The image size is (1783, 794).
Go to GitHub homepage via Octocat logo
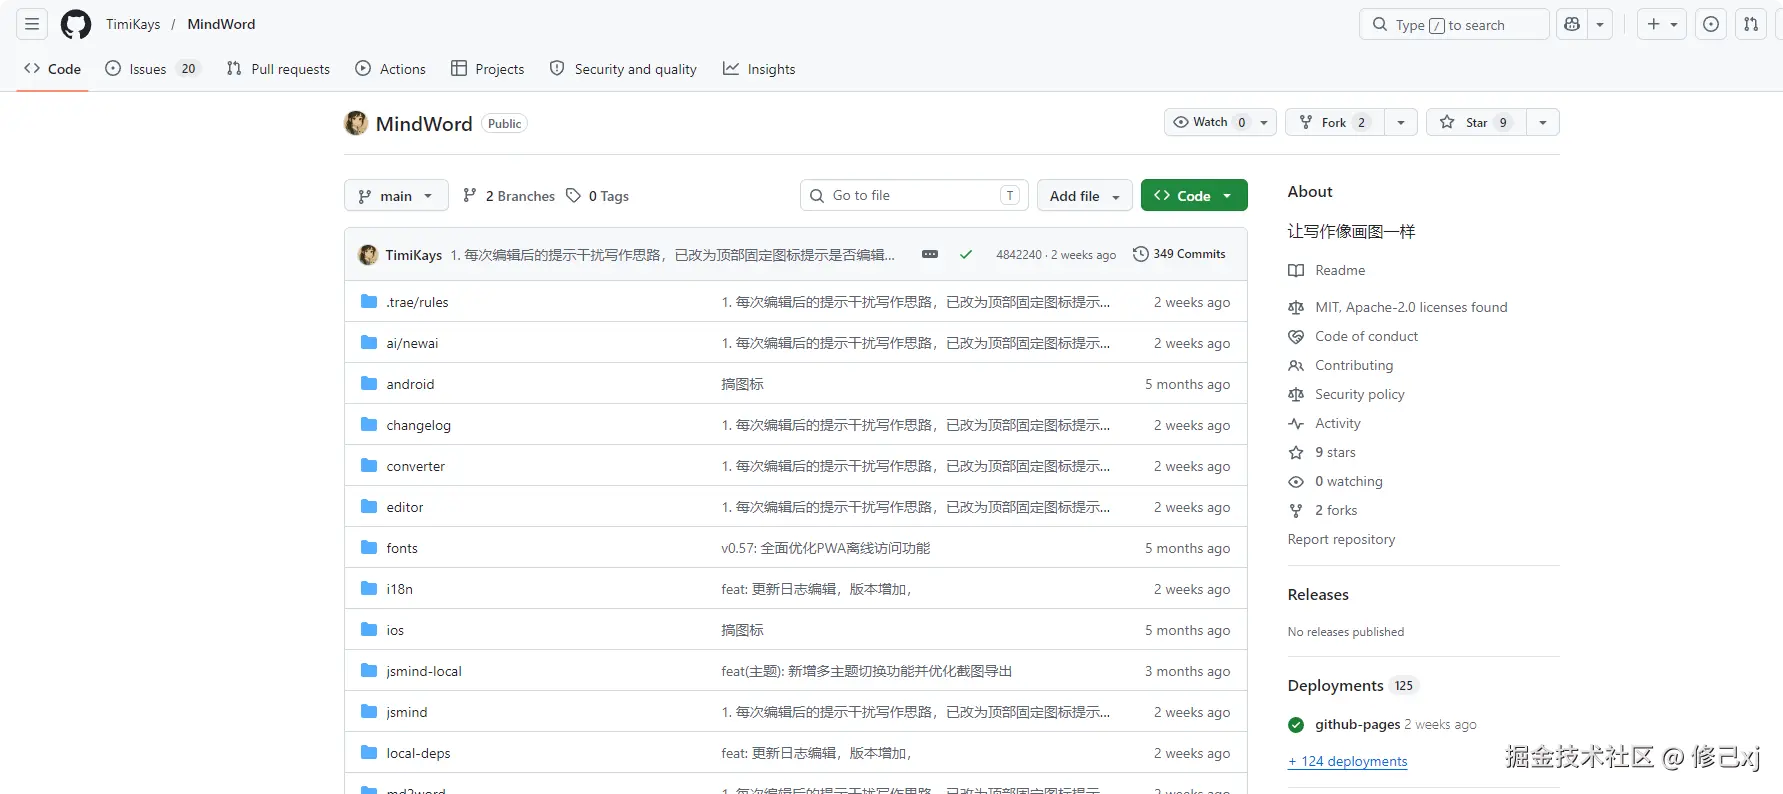[76, 24]
